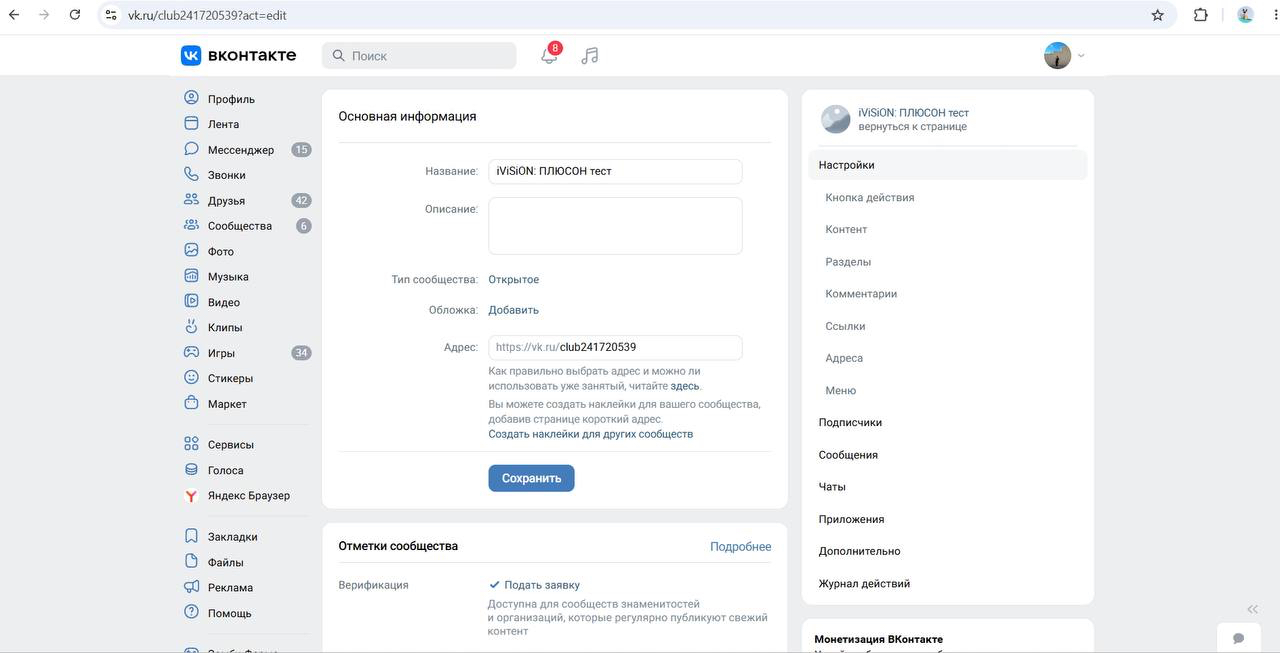Image resolution: width=1280 pixels, height=653 pixels.
Task: Open the Сообщества groups icon
Action: [x=191, y=225]
